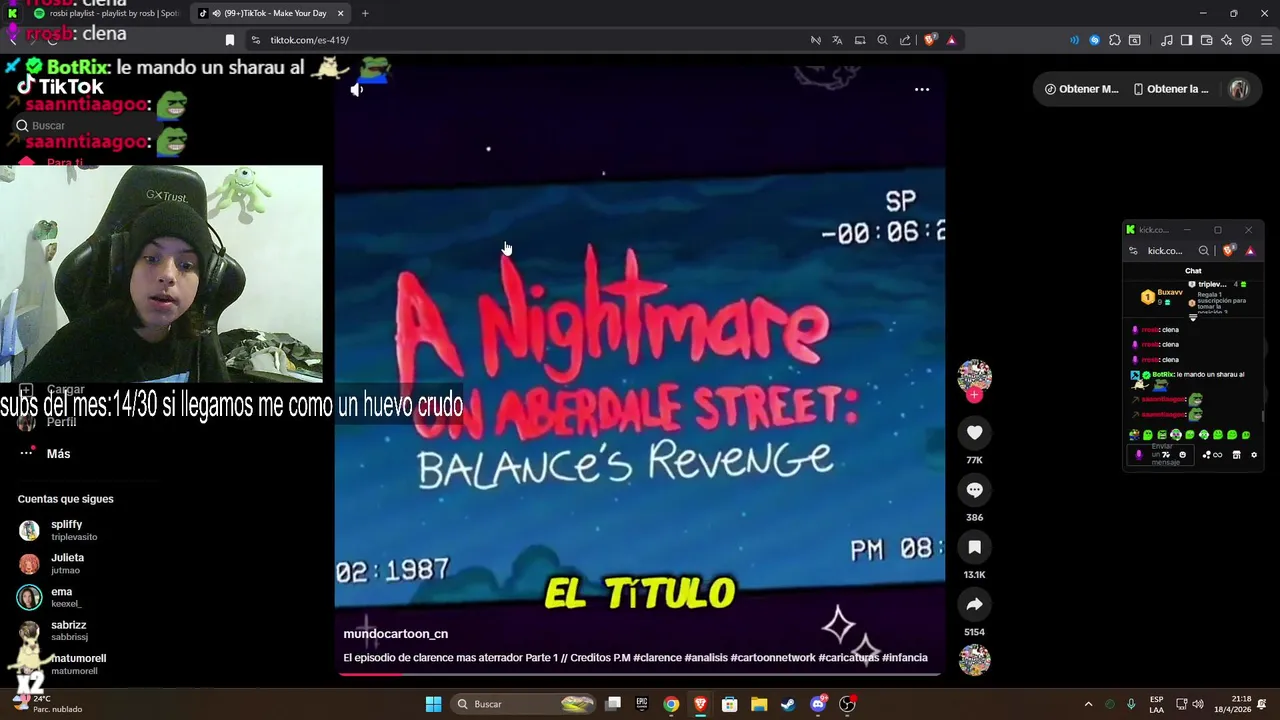
Task: Open OBS Studio from the taskbar
Action: [x=847, y=704]
